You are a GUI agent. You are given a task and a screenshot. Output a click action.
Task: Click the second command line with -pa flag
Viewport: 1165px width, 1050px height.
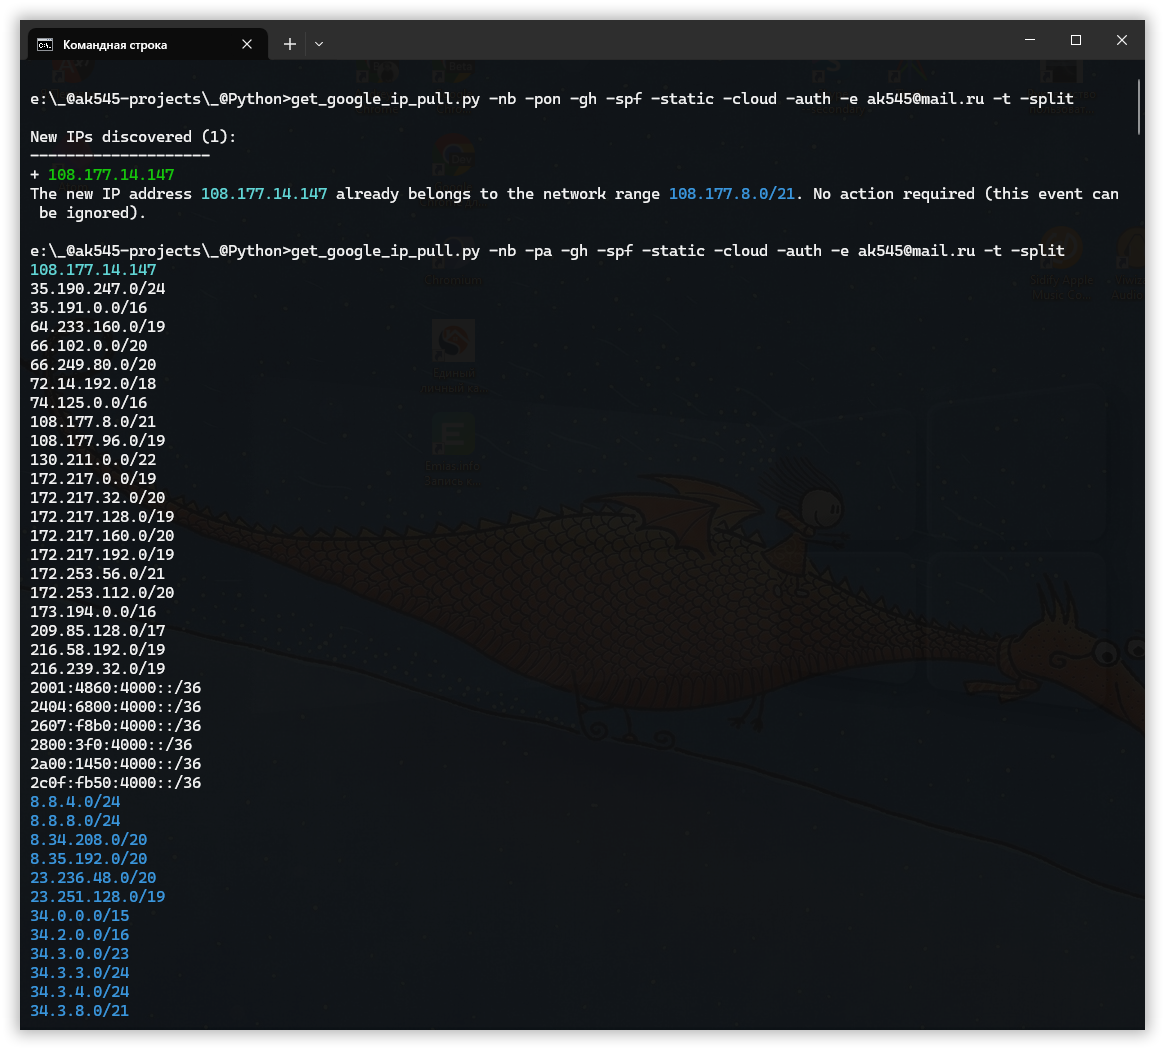(548, 251)
